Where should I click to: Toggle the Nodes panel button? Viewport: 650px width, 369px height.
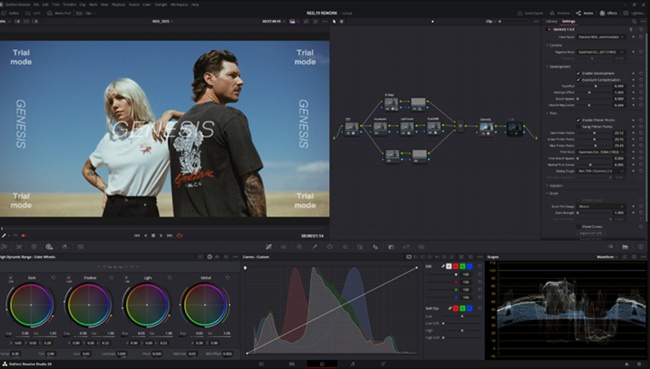pos(585,13)
